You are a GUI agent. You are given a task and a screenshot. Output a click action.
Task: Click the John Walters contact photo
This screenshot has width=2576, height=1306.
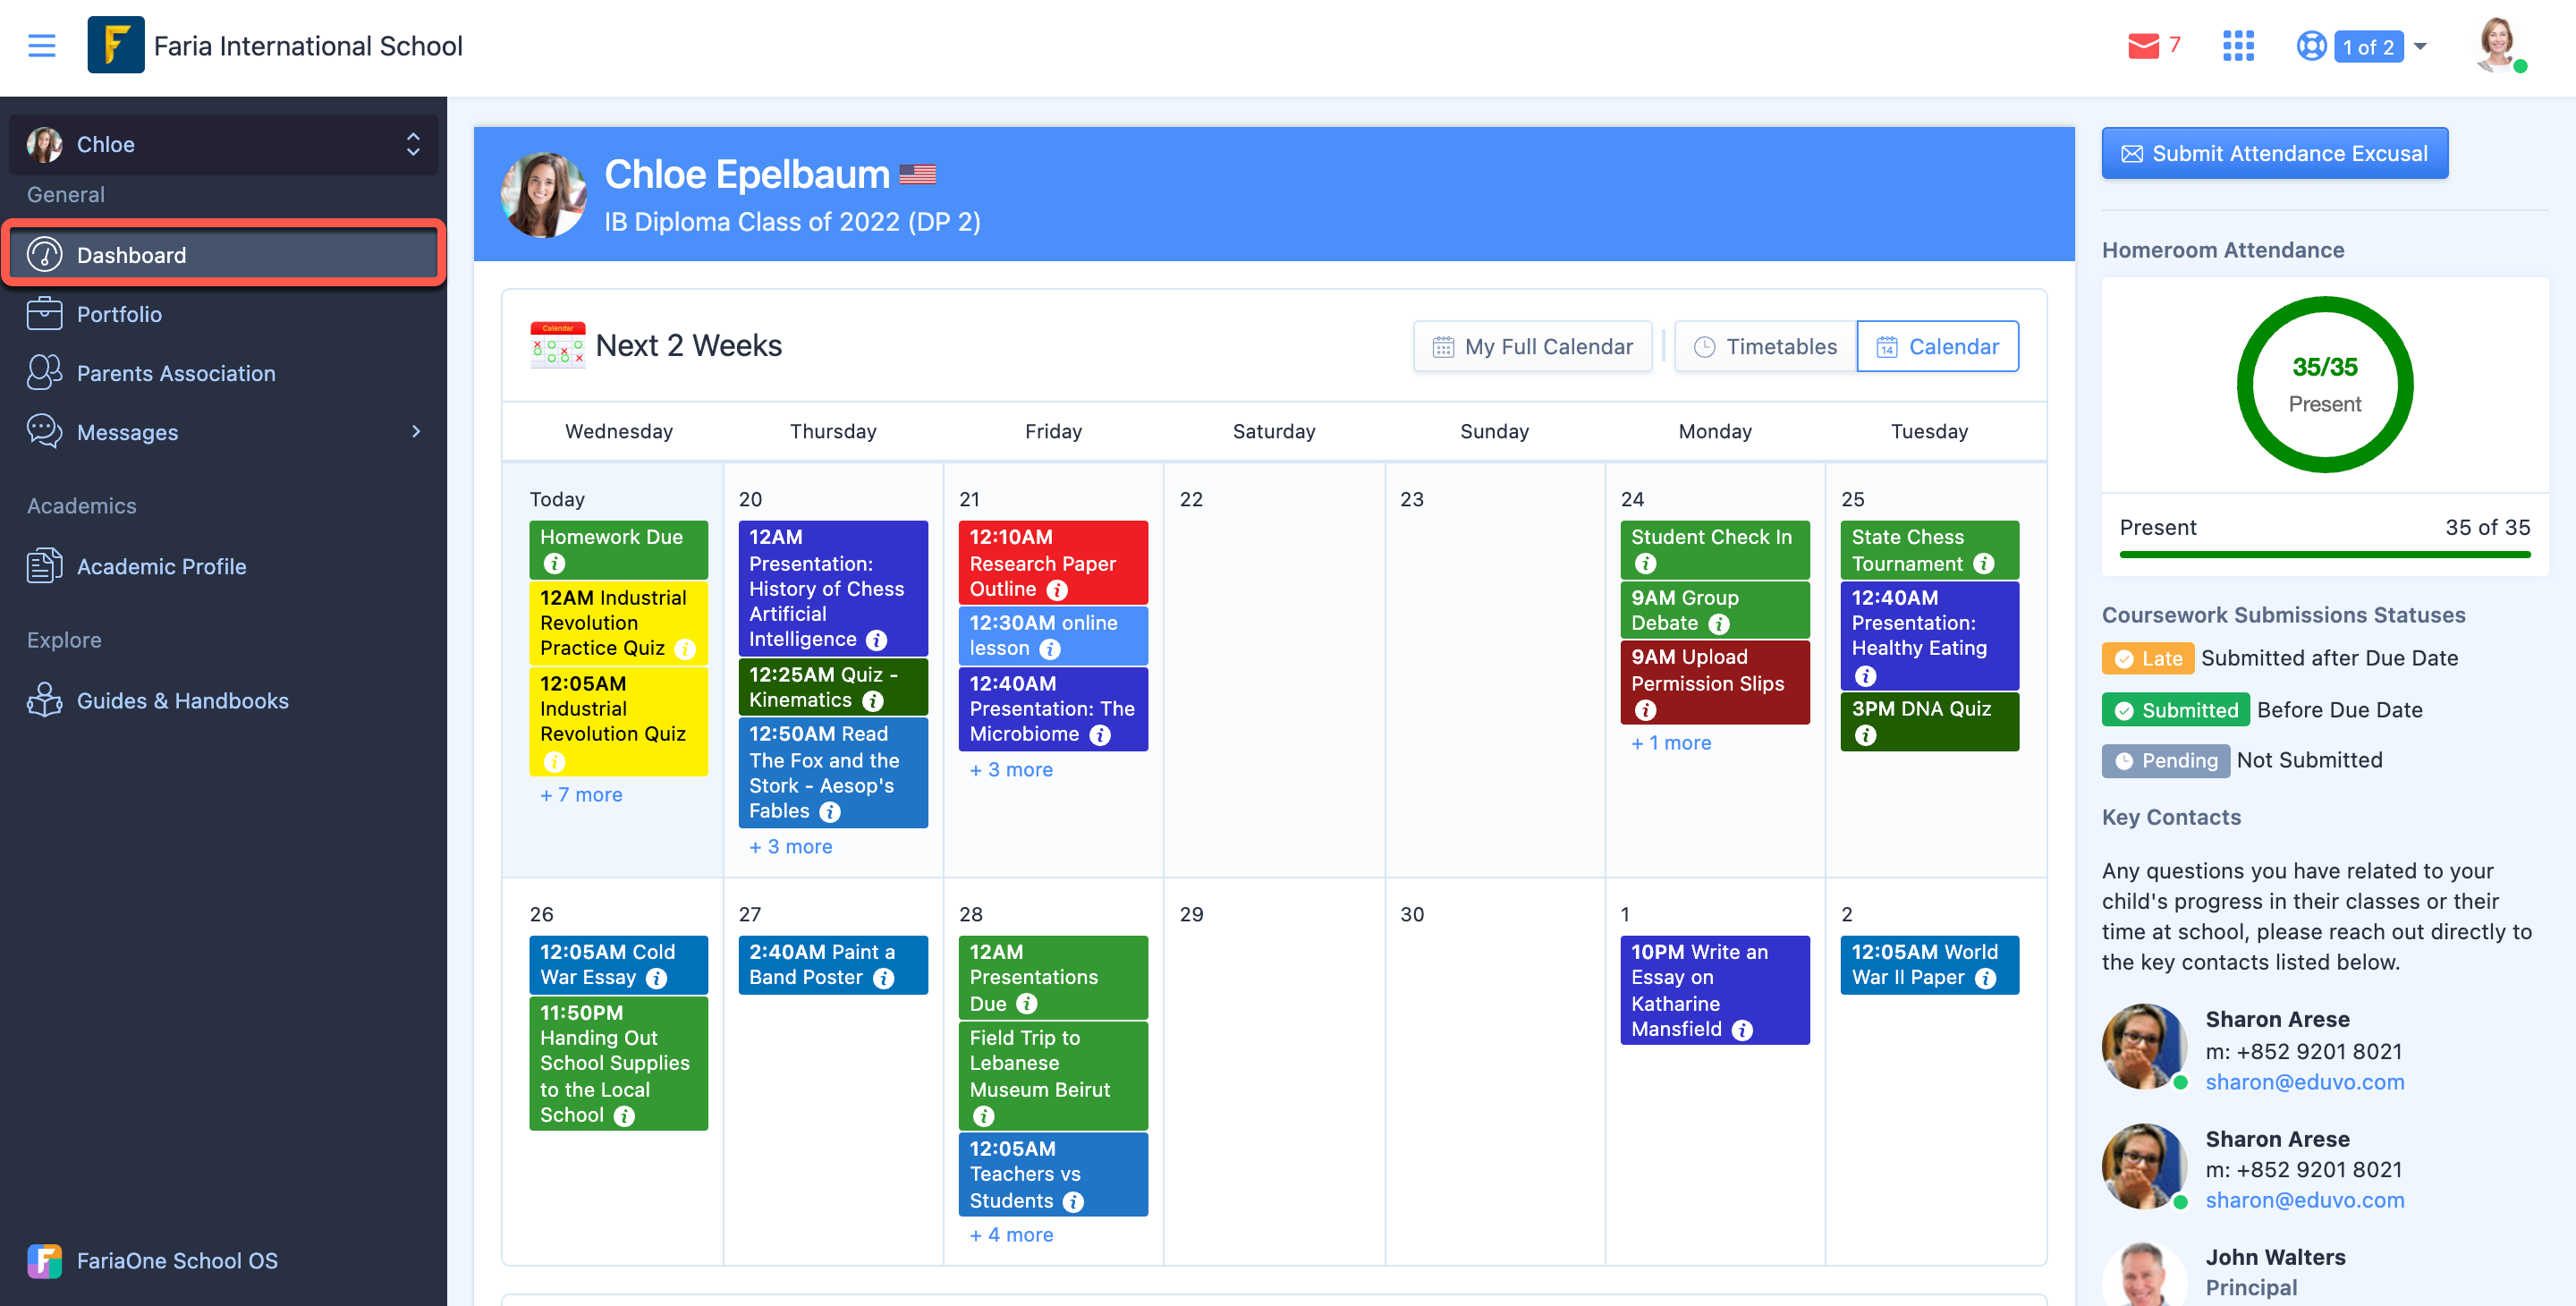point(2144,1274)
